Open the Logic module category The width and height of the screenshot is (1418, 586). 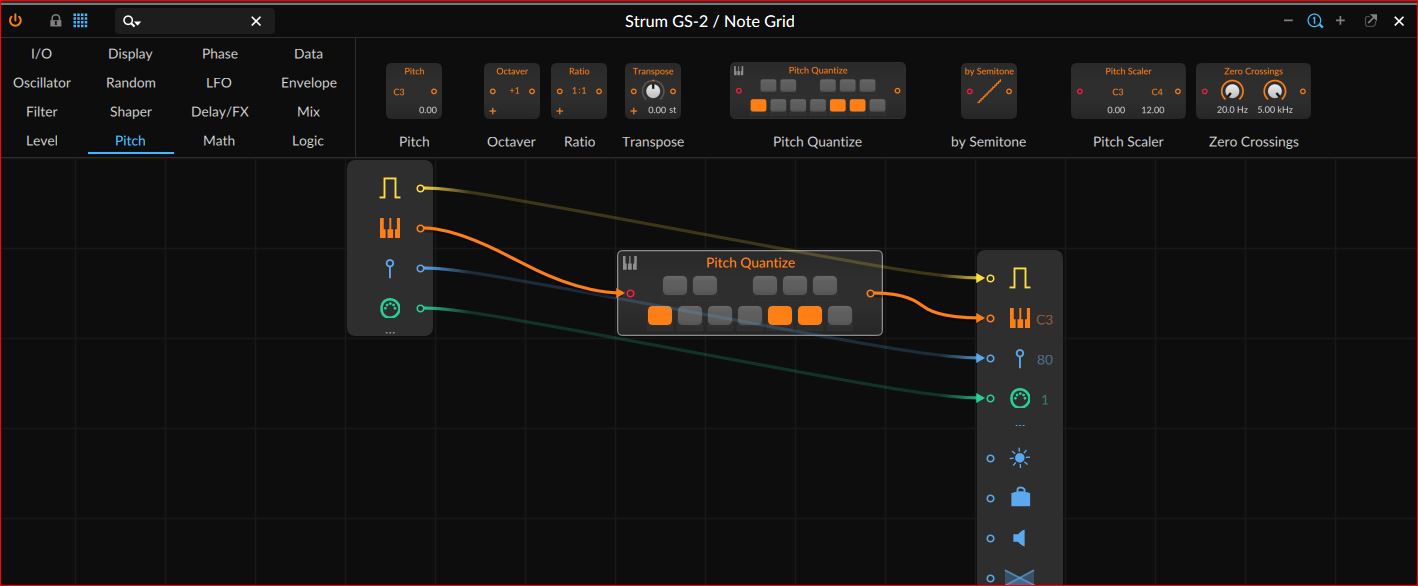(308, 141)
